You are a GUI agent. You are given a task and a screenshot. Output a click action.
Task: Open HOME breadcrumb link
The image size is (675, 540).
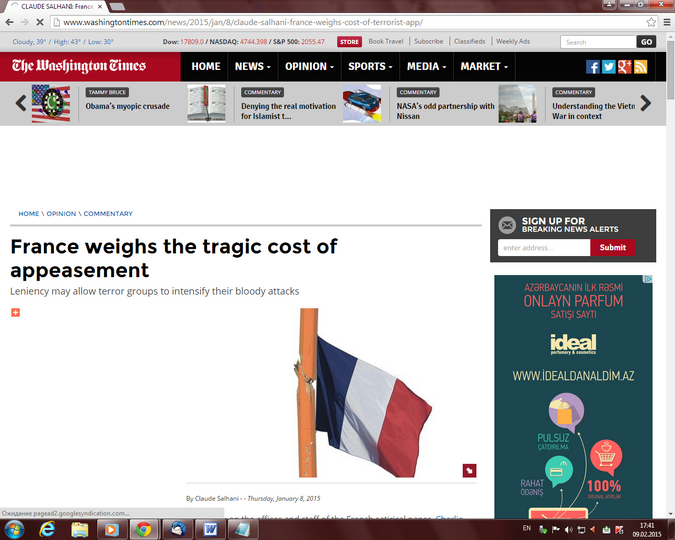tap(28, 214)
